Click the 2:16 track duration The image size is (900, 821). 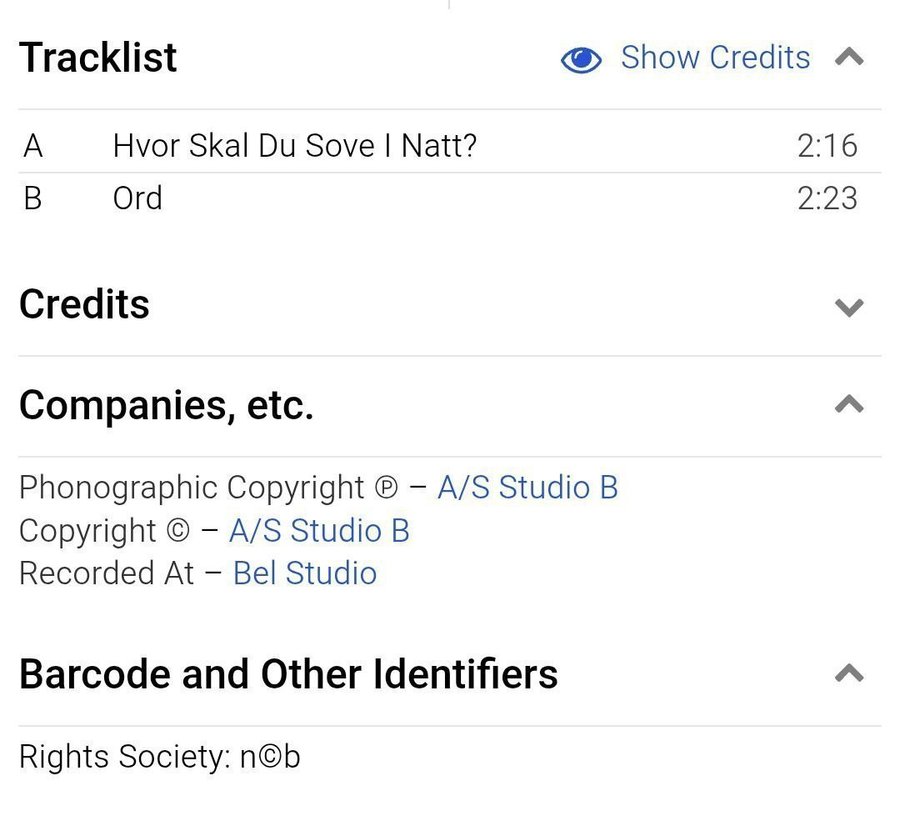click(x=827, y=146)
